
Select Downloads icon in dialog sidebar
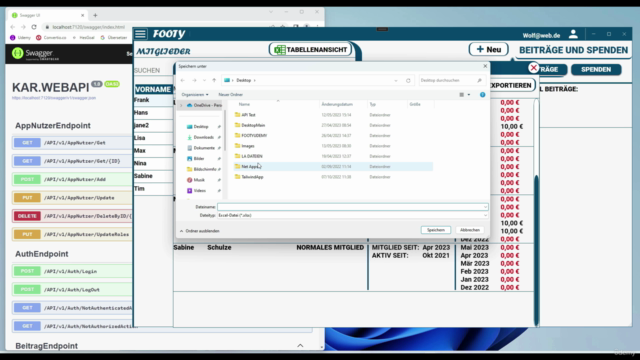tap(189, 137)
